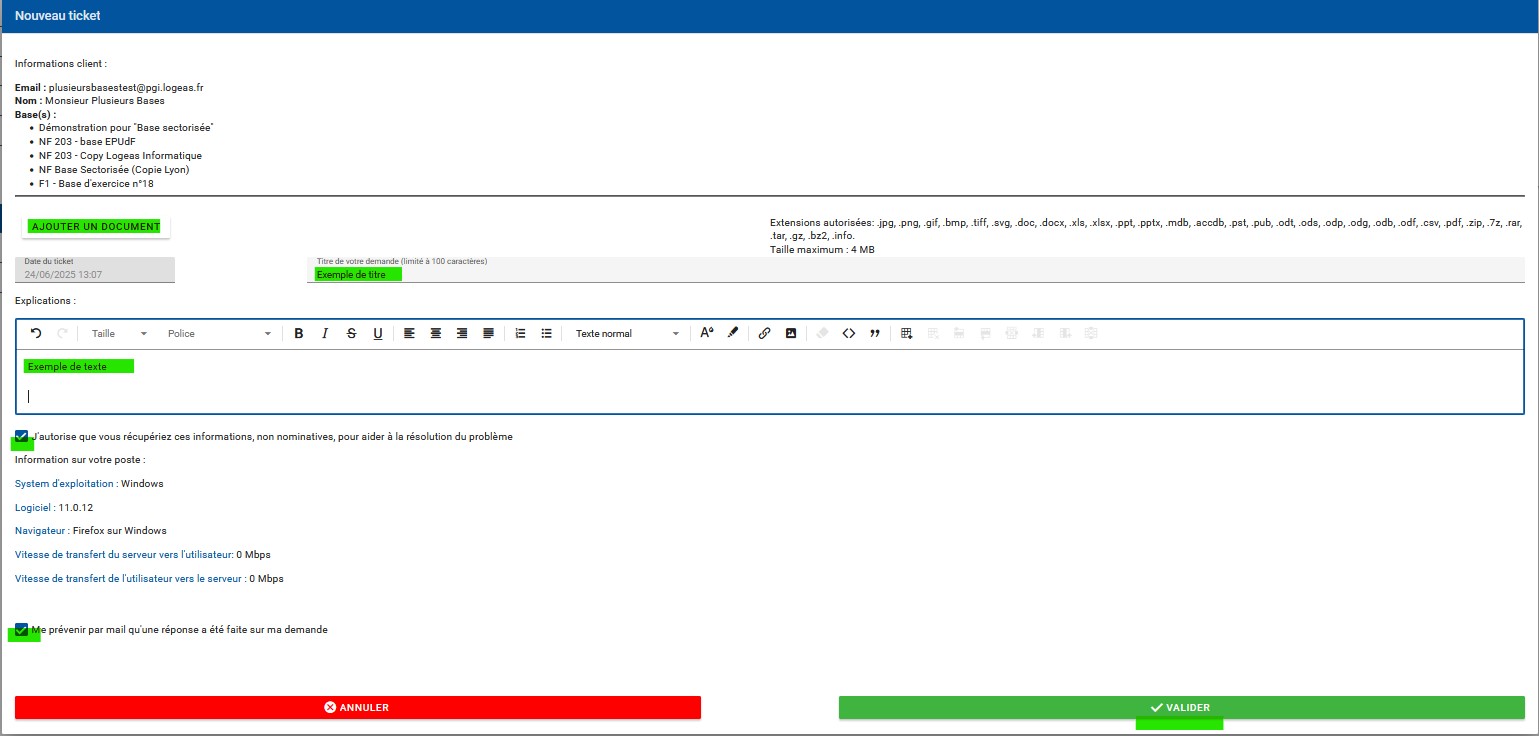This screenshot has height=736, width=1539.
Task: Insert a hyperlink
Action: [x=764, y=334]
